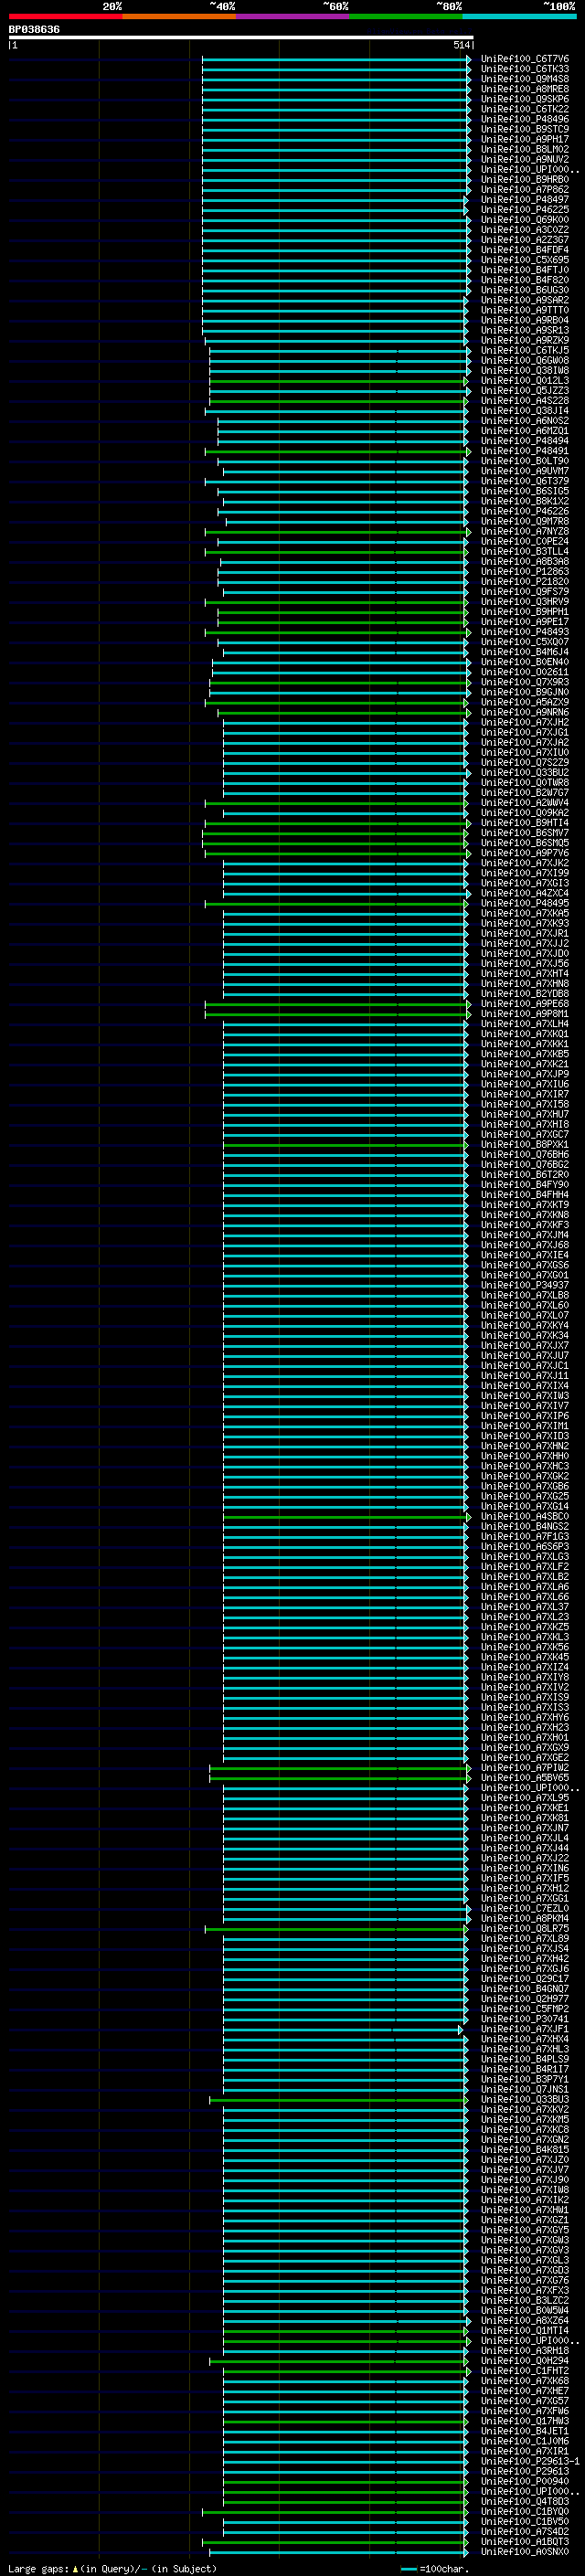Select hit label UniRef100_A9SAR2
The width and height of the screenshot is (585, 2576).
coord(525,301)
